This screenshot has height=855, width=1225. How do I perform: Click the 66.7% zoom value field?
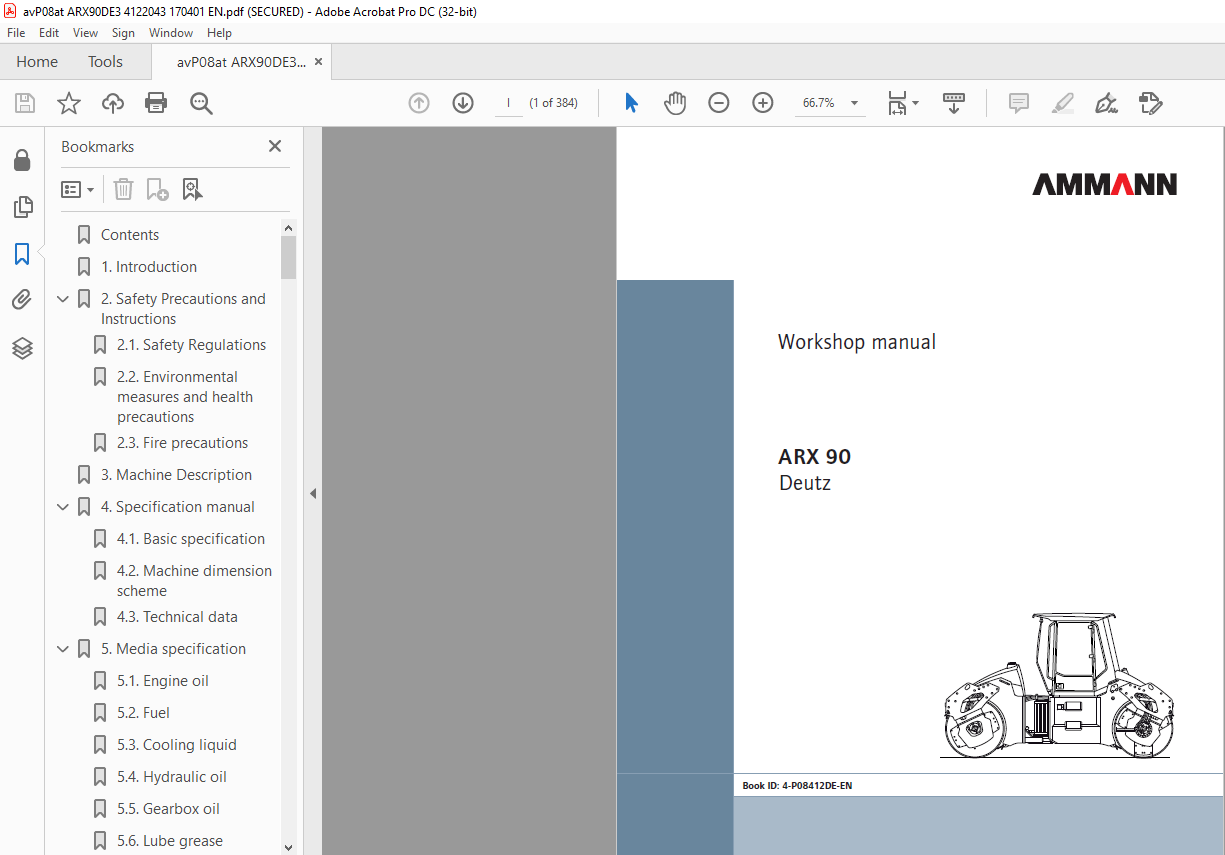click(819, 103)
